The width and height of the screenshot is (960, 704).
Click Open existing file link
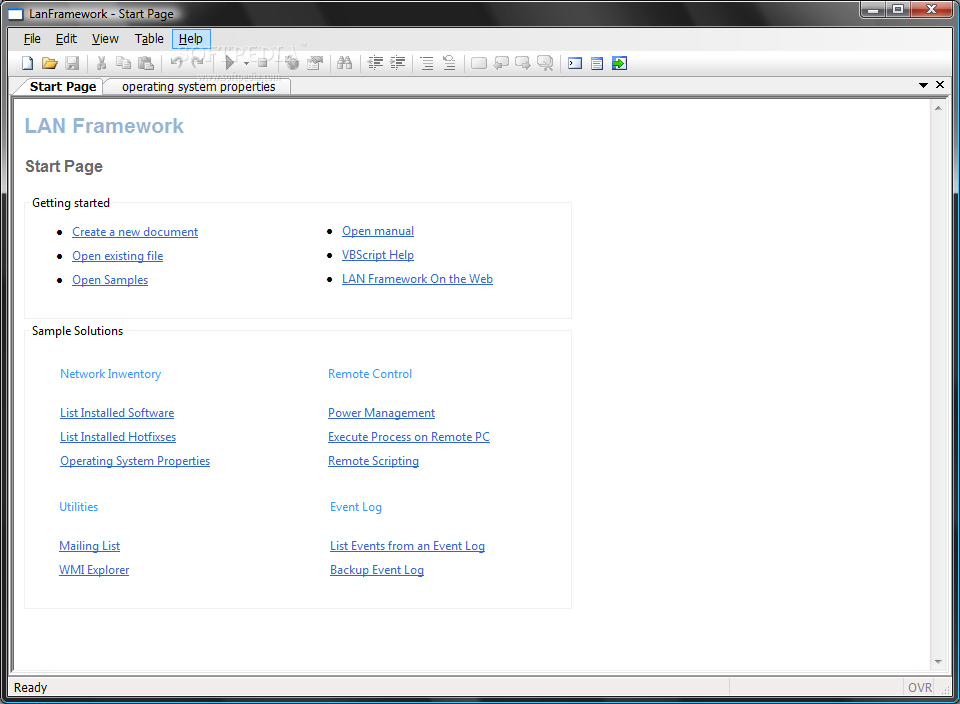coord(118,256)
